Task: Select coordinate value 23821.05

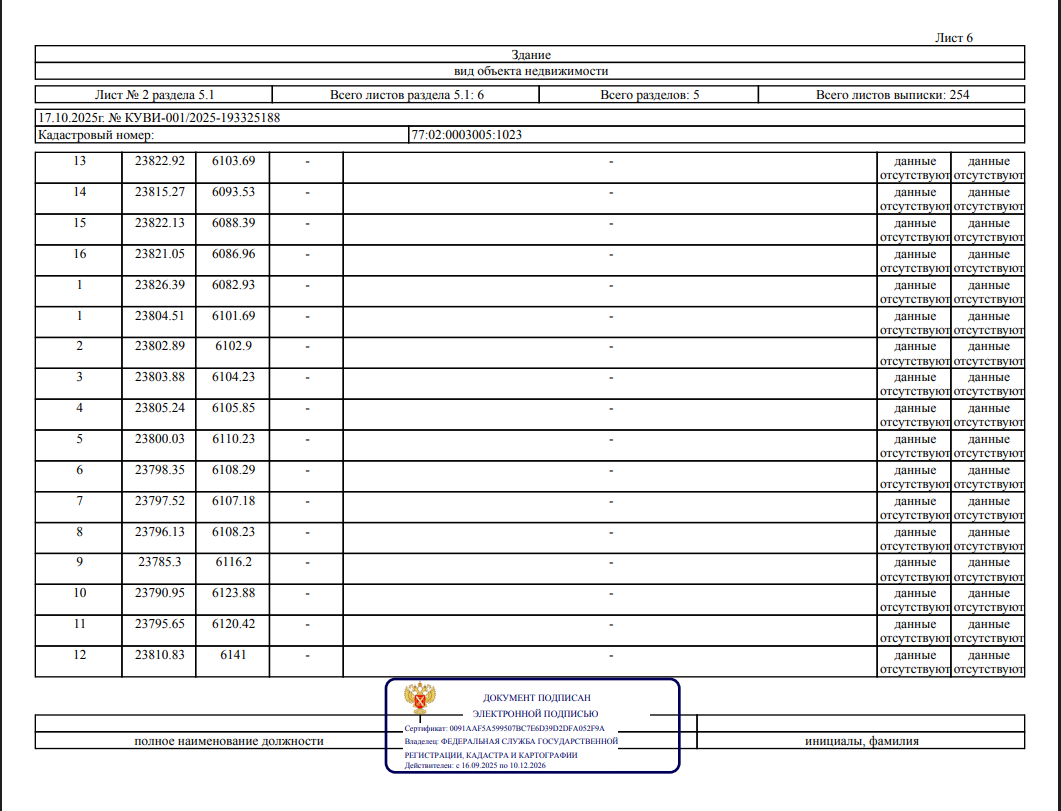Action: coord(160,254)
